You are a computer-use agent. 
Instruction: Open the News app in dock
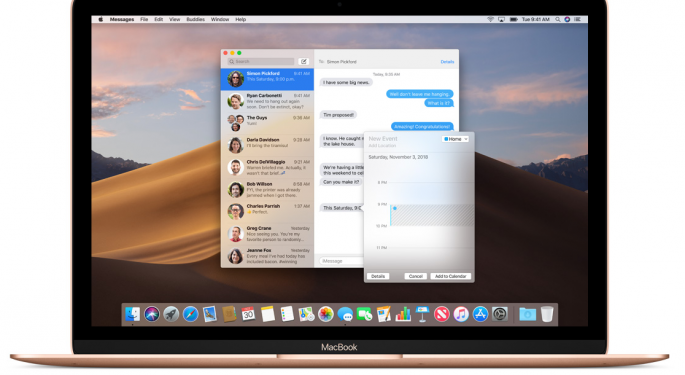442,314
